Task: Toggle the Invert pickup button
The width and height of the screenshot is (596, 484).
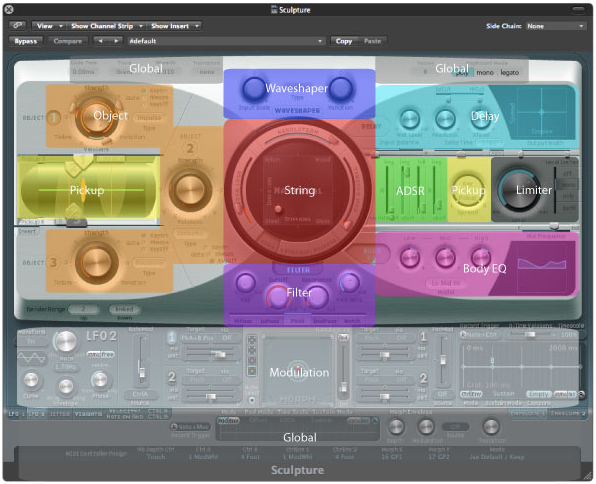Action: pos(27,231)
